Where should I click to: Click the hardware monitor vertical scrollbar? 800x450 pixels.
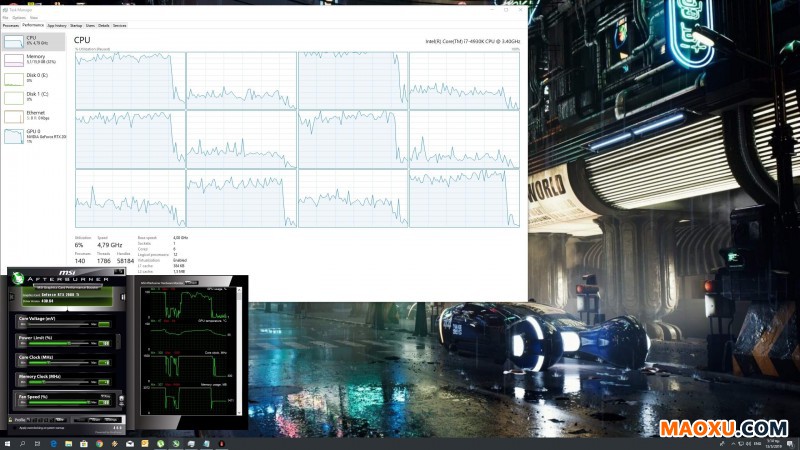pyautogui.click(x=239, y=351)
